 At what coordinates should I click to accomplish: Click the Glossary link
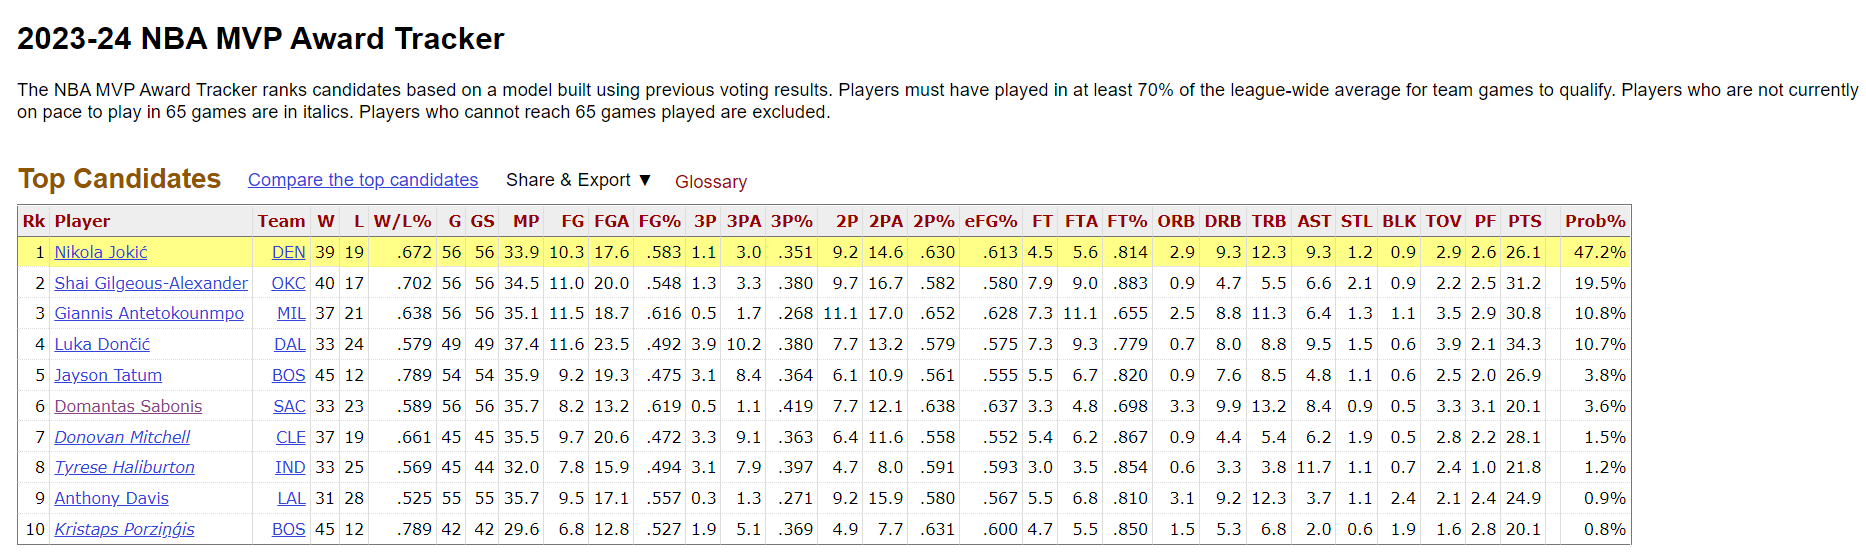click(710, 182)
